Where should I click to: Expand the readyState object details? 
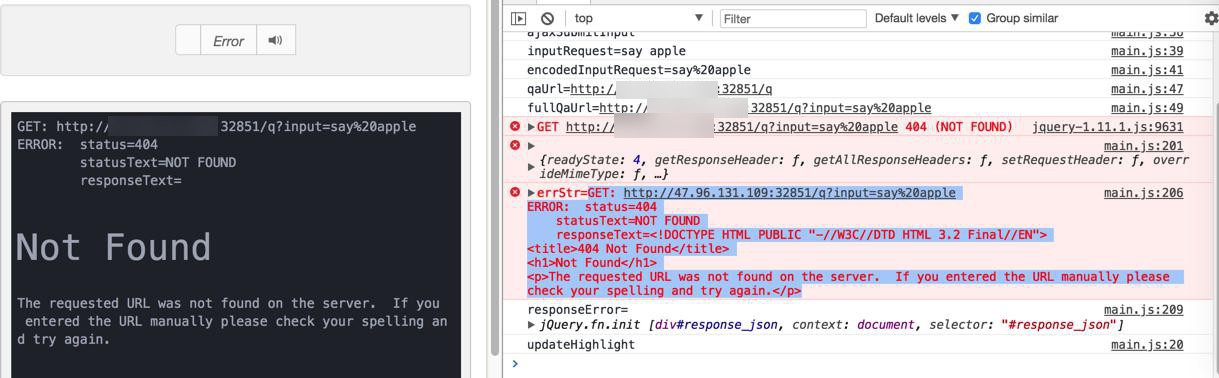pyautogui.click(x=532, y=167)
